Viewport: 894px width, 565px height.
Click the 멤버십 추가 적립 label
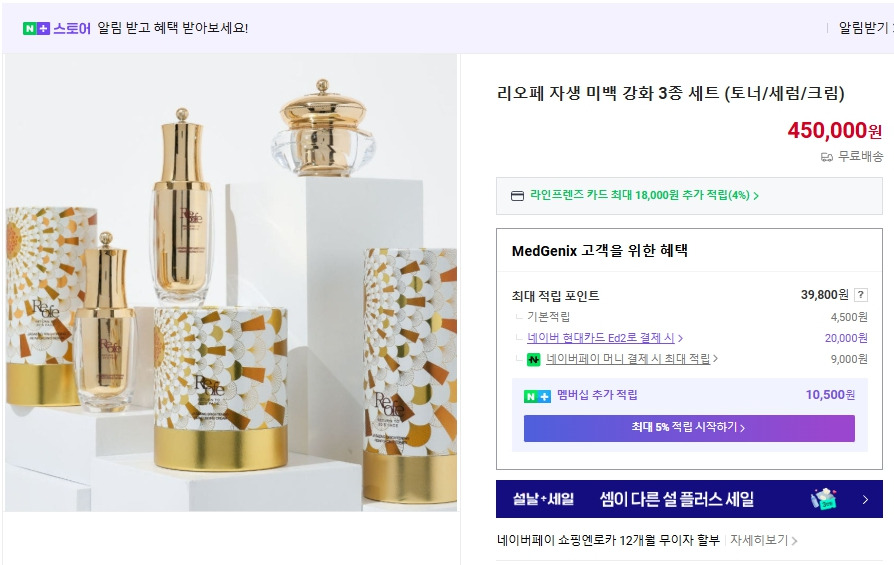click(x=597, y=396)
